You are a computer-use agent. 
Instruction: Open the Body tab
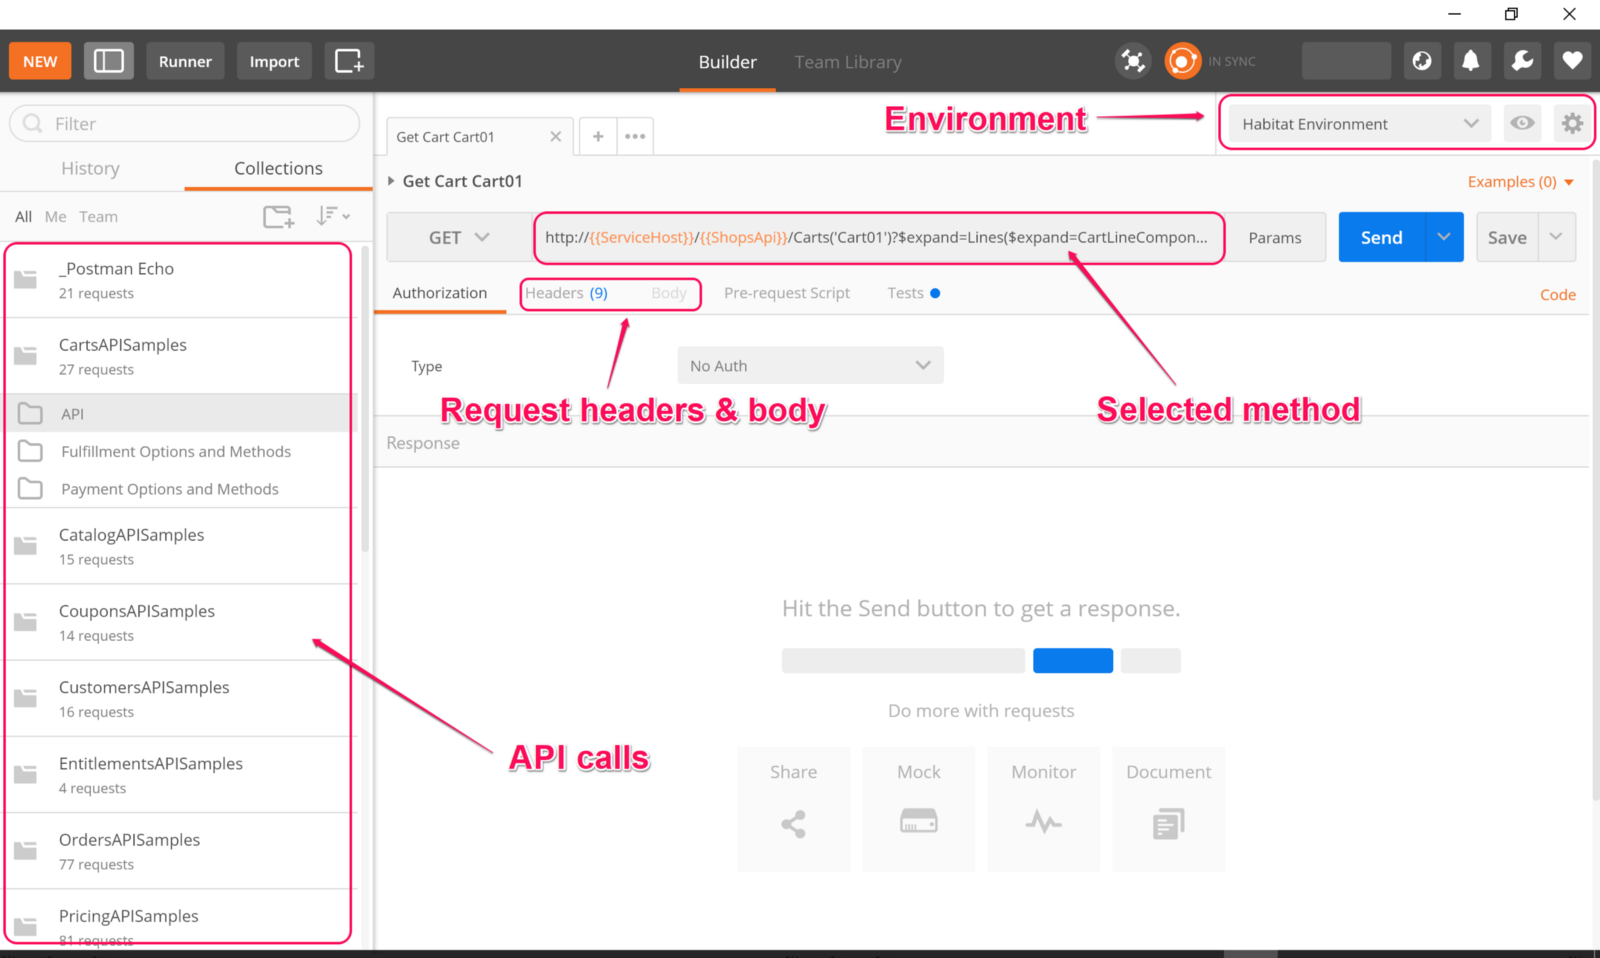tap(669, 293)
